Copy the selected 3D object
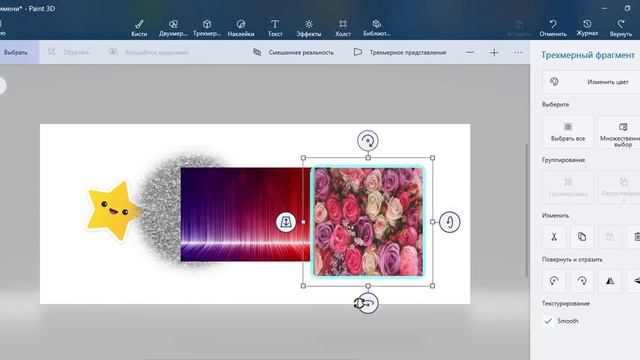Screen dimensions: 640x360 coord(582,237)
